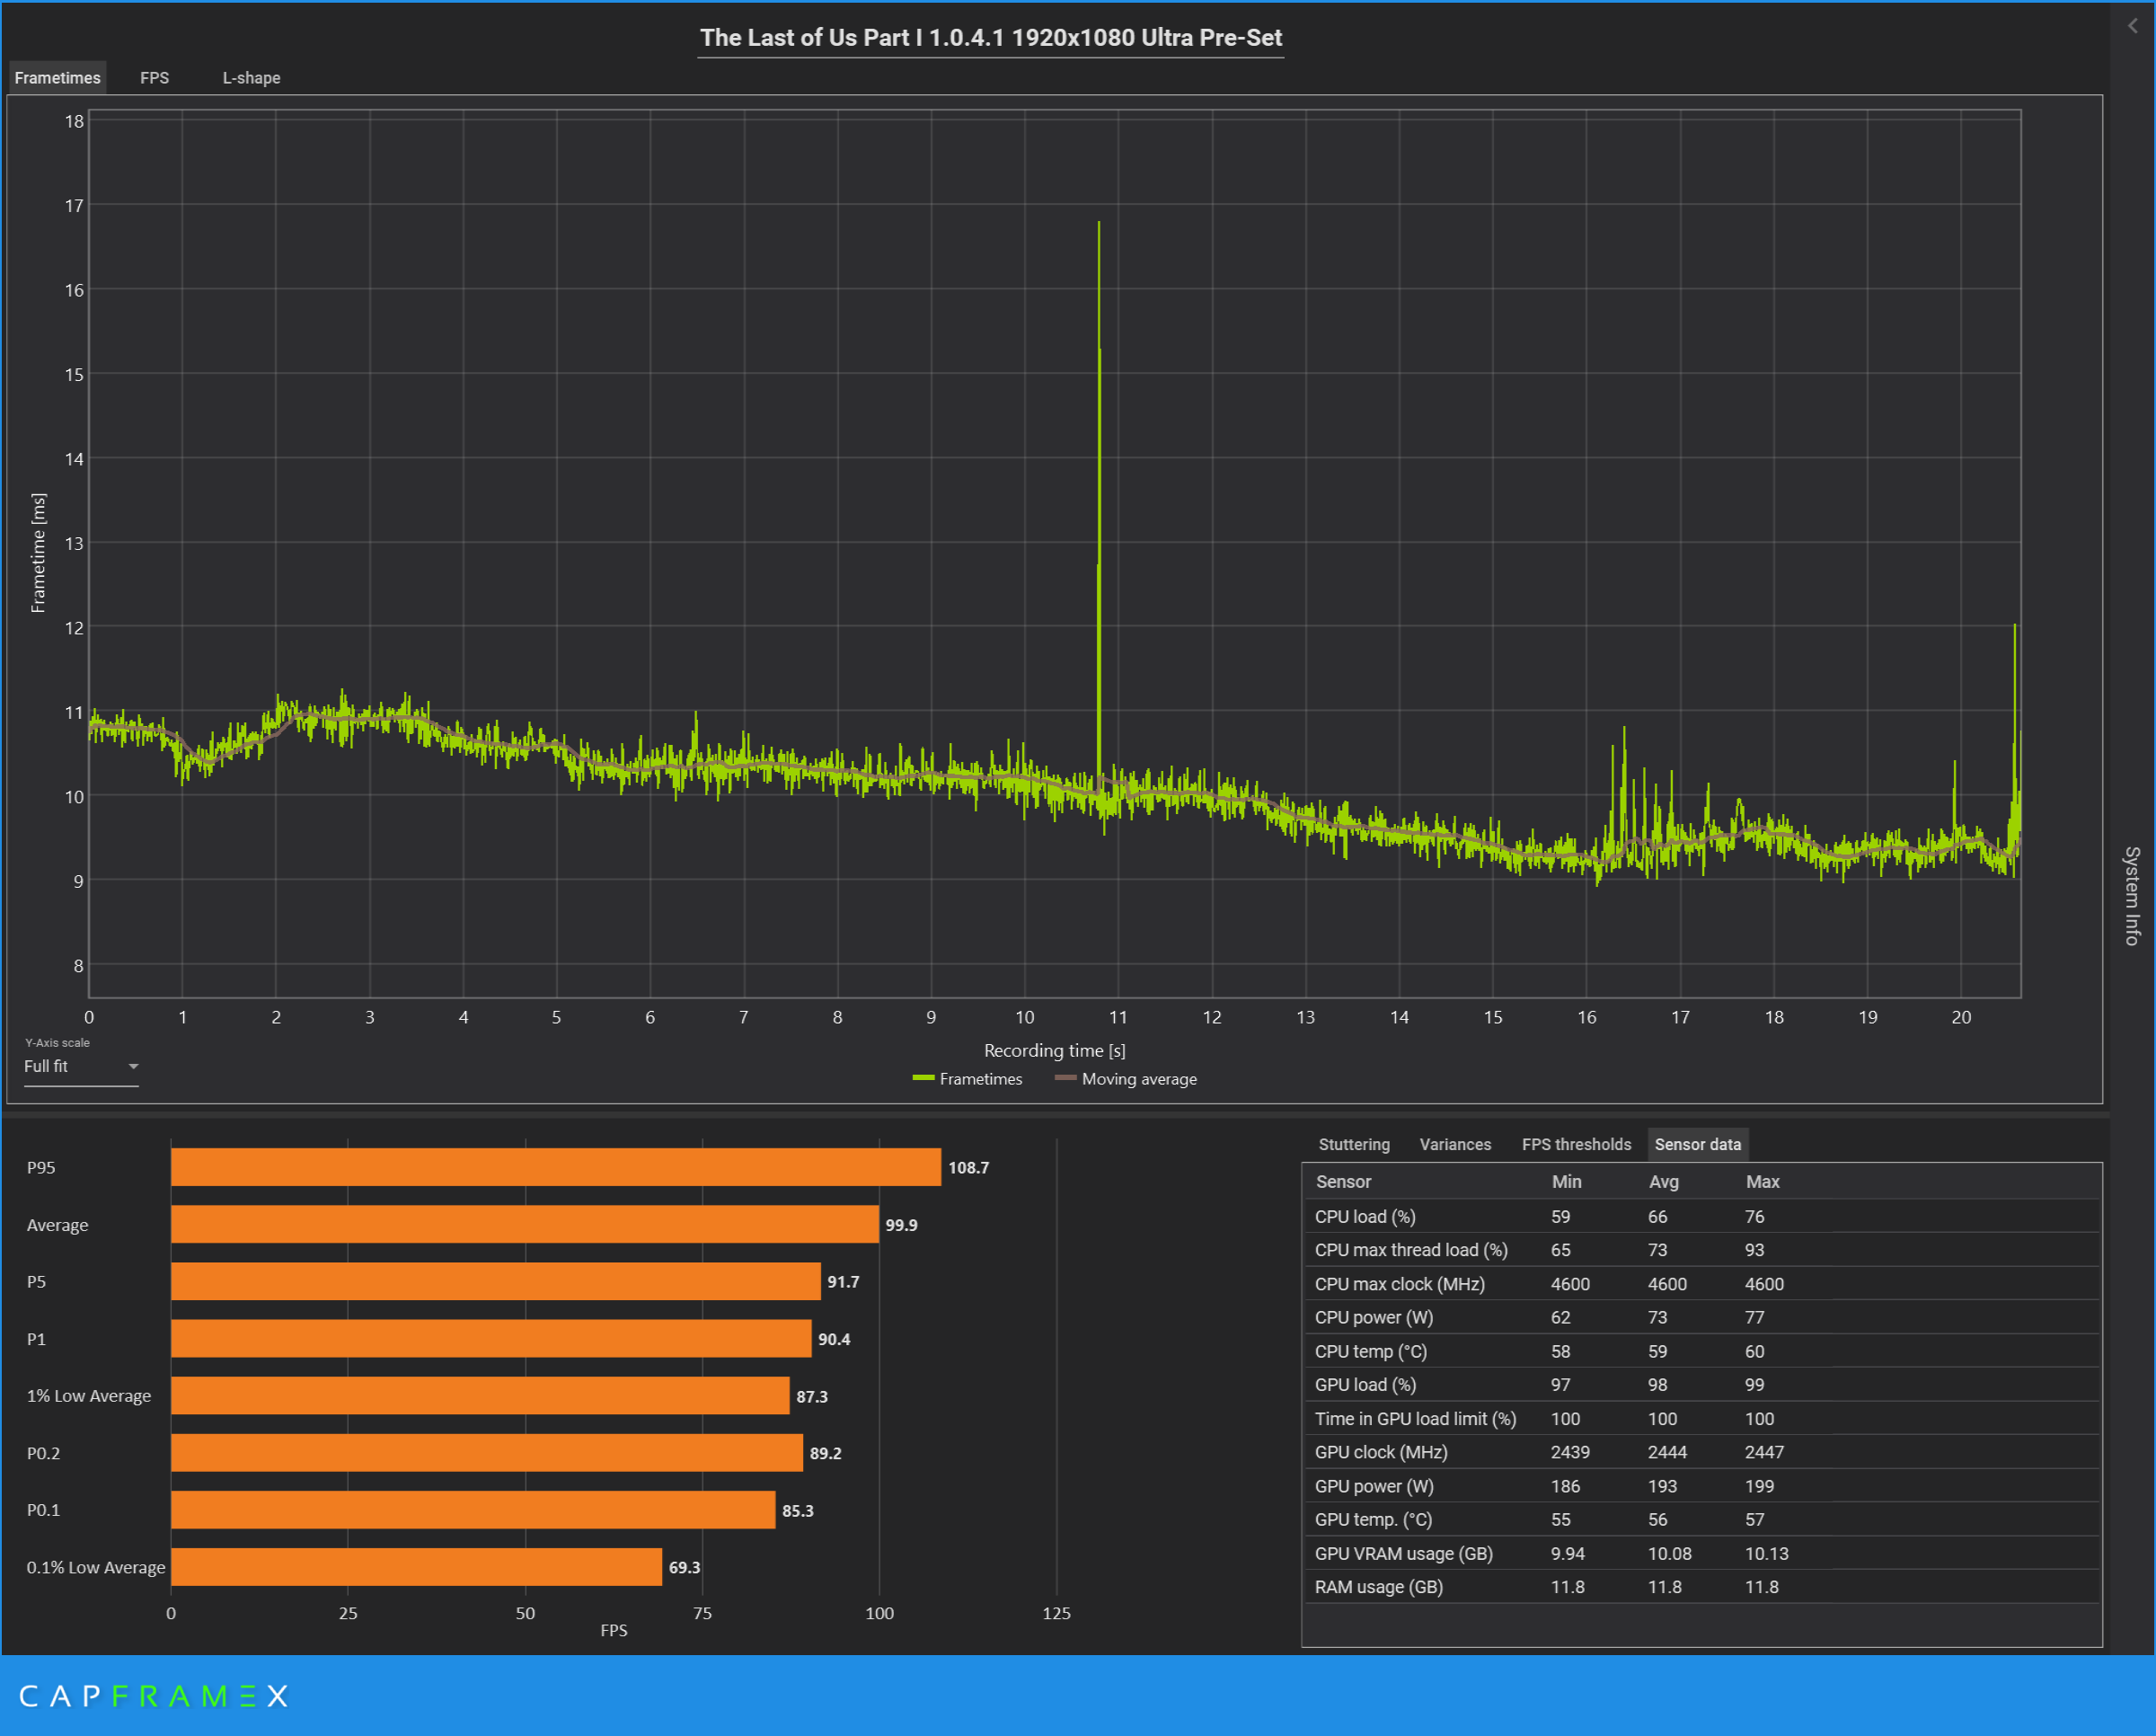Select the GPU VRAM usage (GB) row
Viewport: 2156px width, 1736px height.
[x=1701, y=1553]
